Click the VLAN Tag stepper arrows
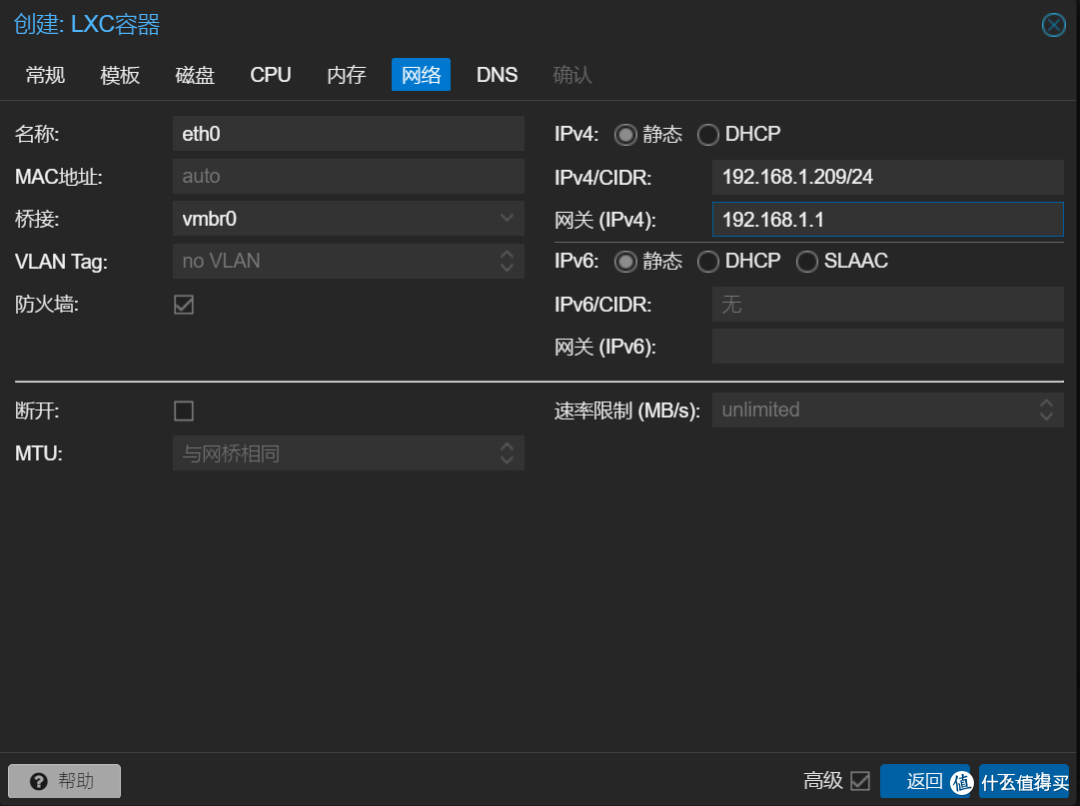The width and height of the screenshot is (1080, 806). tap(506, 261)
